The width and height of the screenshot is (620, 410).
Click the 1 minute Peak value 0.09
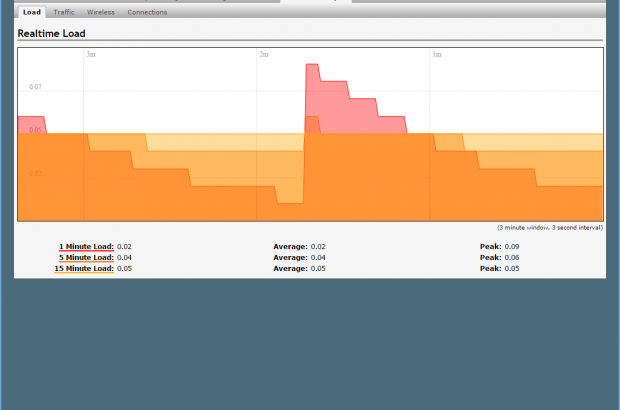coord(512,245)
